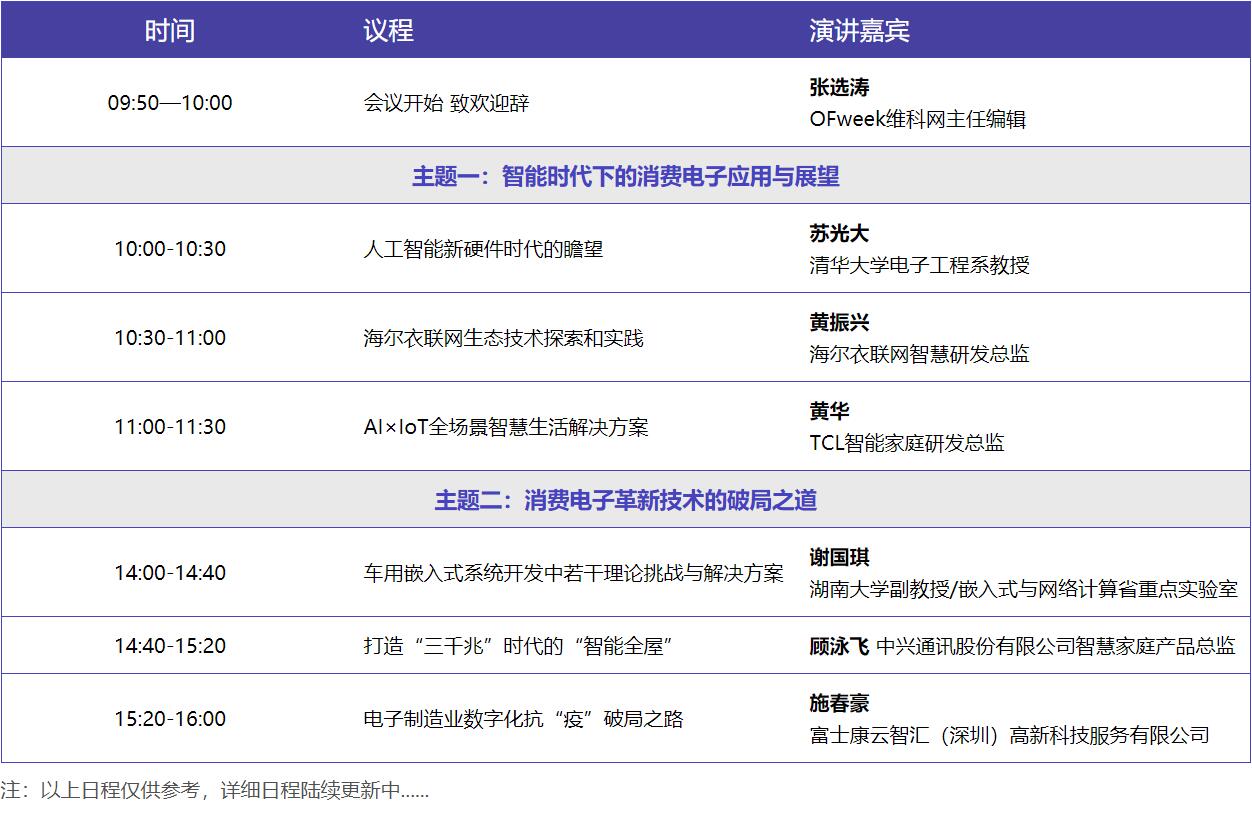Click speaker name 施春豪
Screen dimensions: 1252x820
coord(839,704)
